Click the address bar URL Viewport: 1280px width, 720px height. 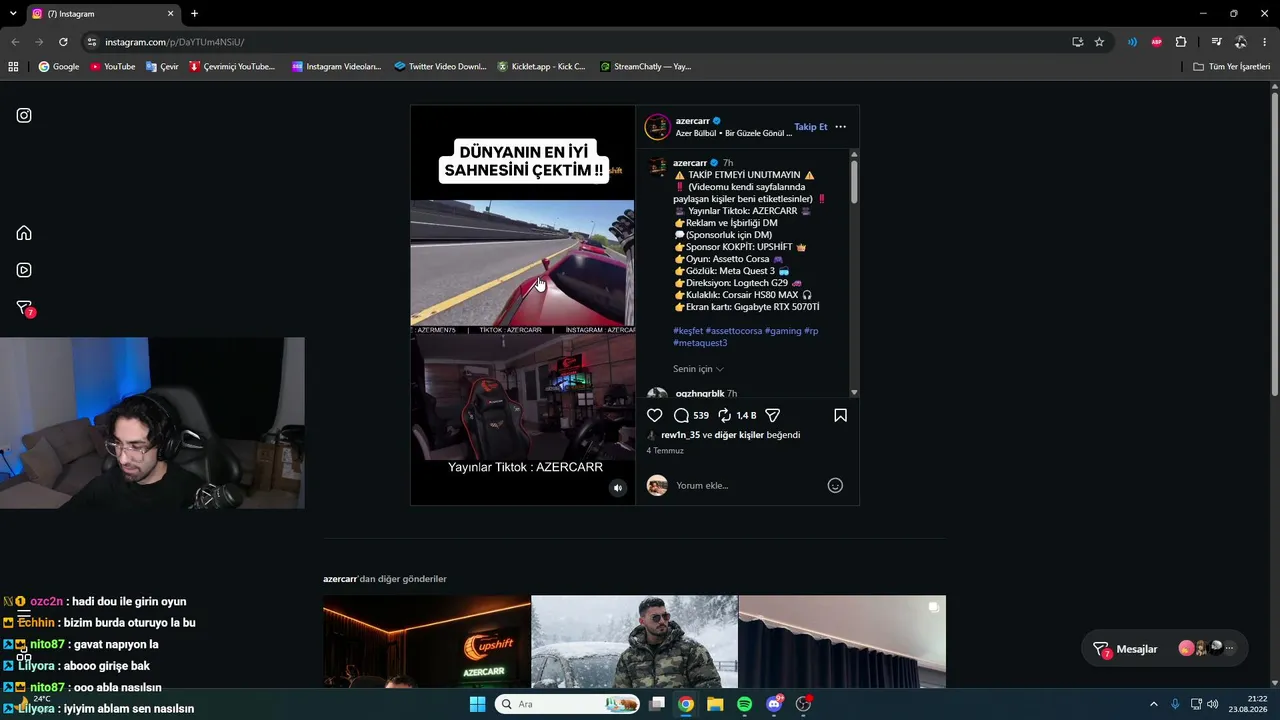(x=175, y=42)
